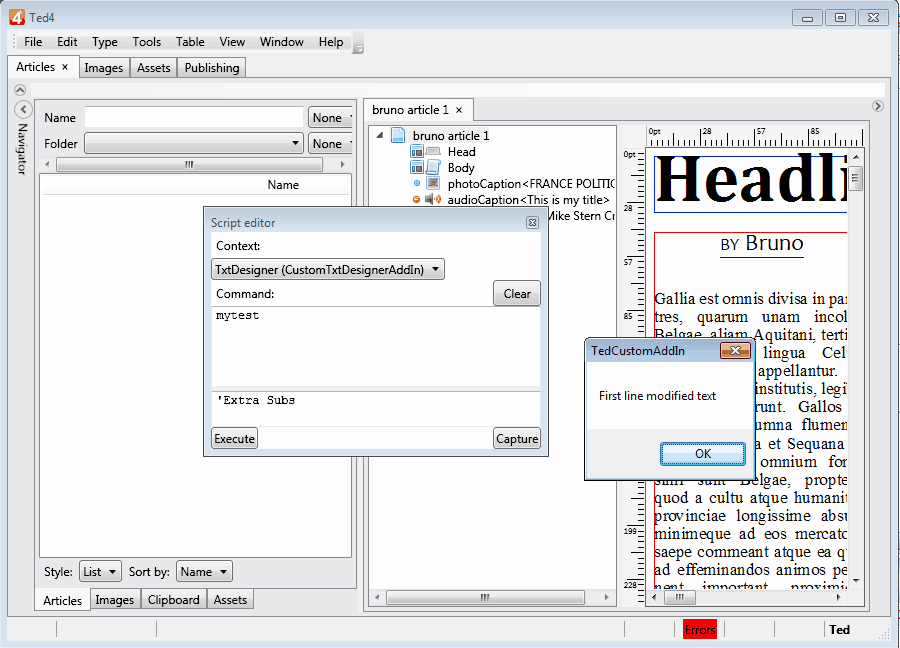Open the Help menu

tap(331, 42)
